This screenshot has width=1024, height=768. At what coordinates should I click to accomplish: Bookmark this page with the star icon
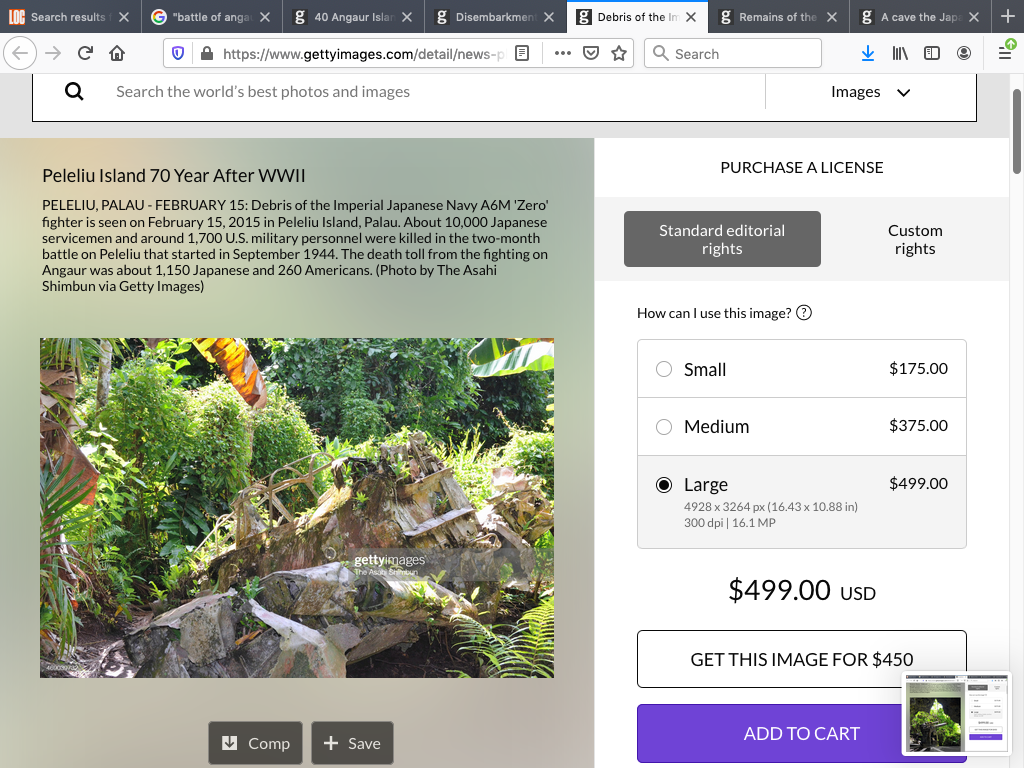click(619, 54)
